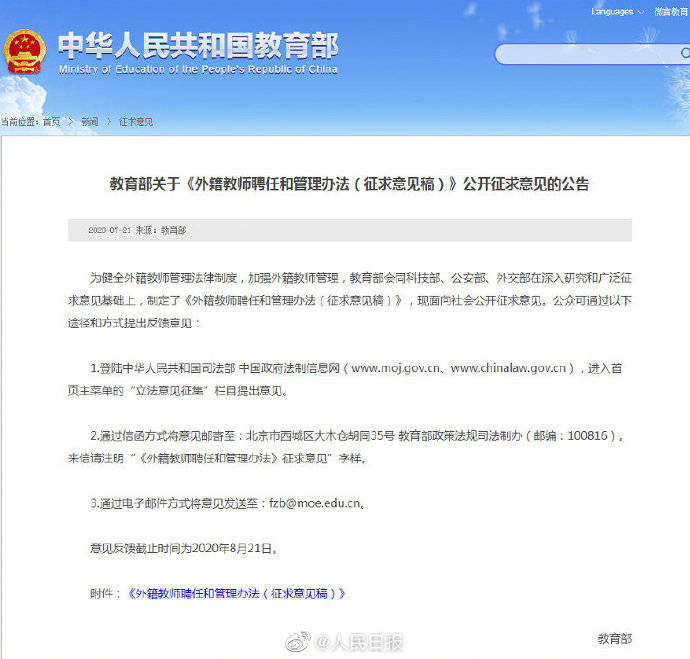Click the postcode 100816
This screenshot has height=659, width=690.
[587, 436]
